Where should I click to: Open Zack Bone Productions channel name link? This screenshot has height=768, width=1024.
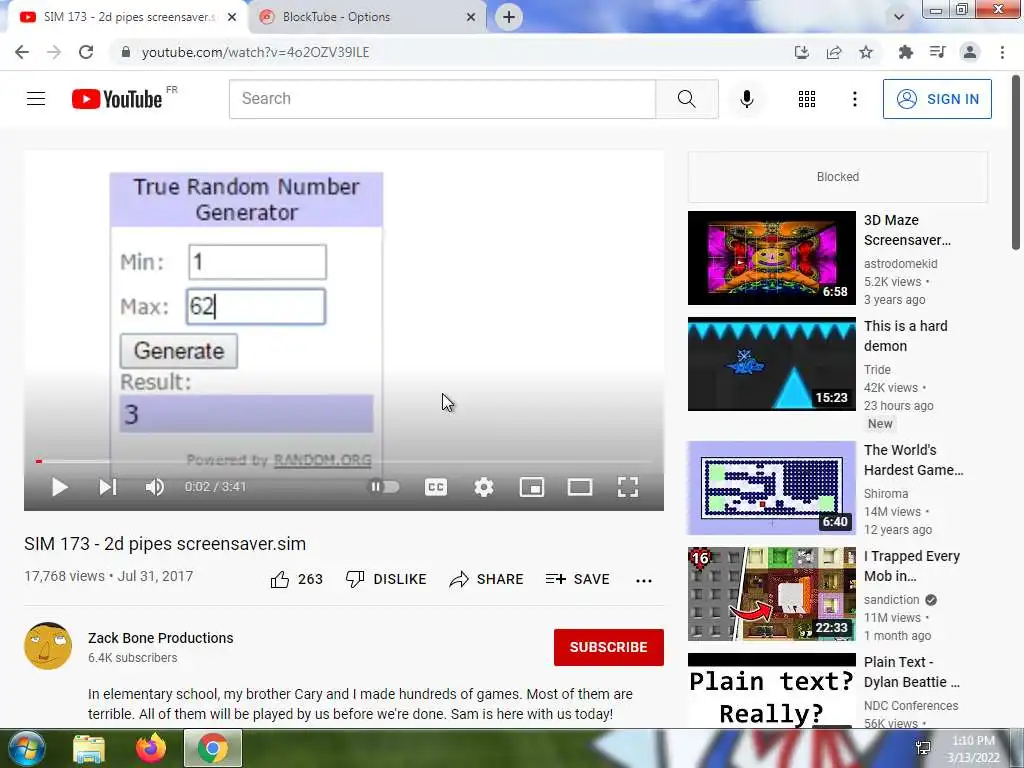tap(161, 638)
